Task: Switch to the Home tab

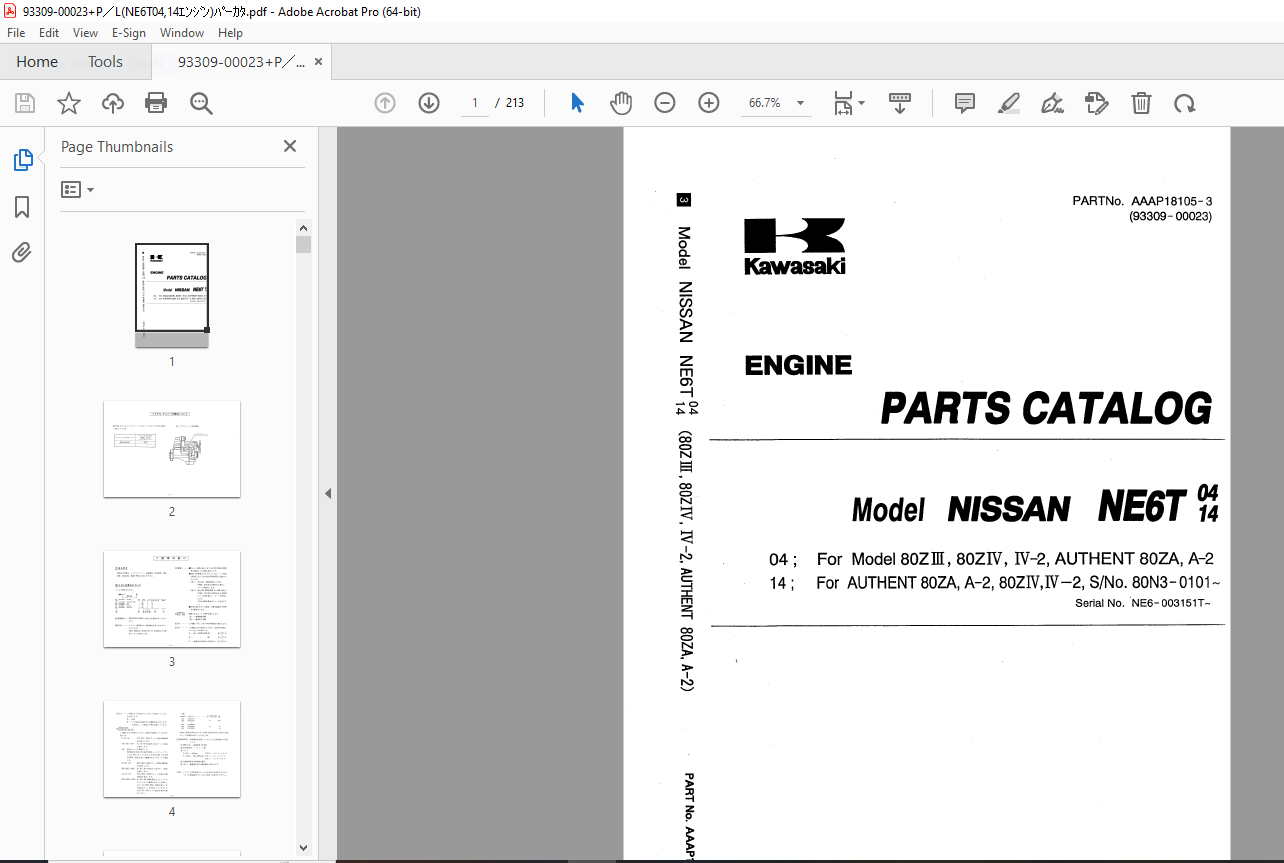Action: pos(37,62)
